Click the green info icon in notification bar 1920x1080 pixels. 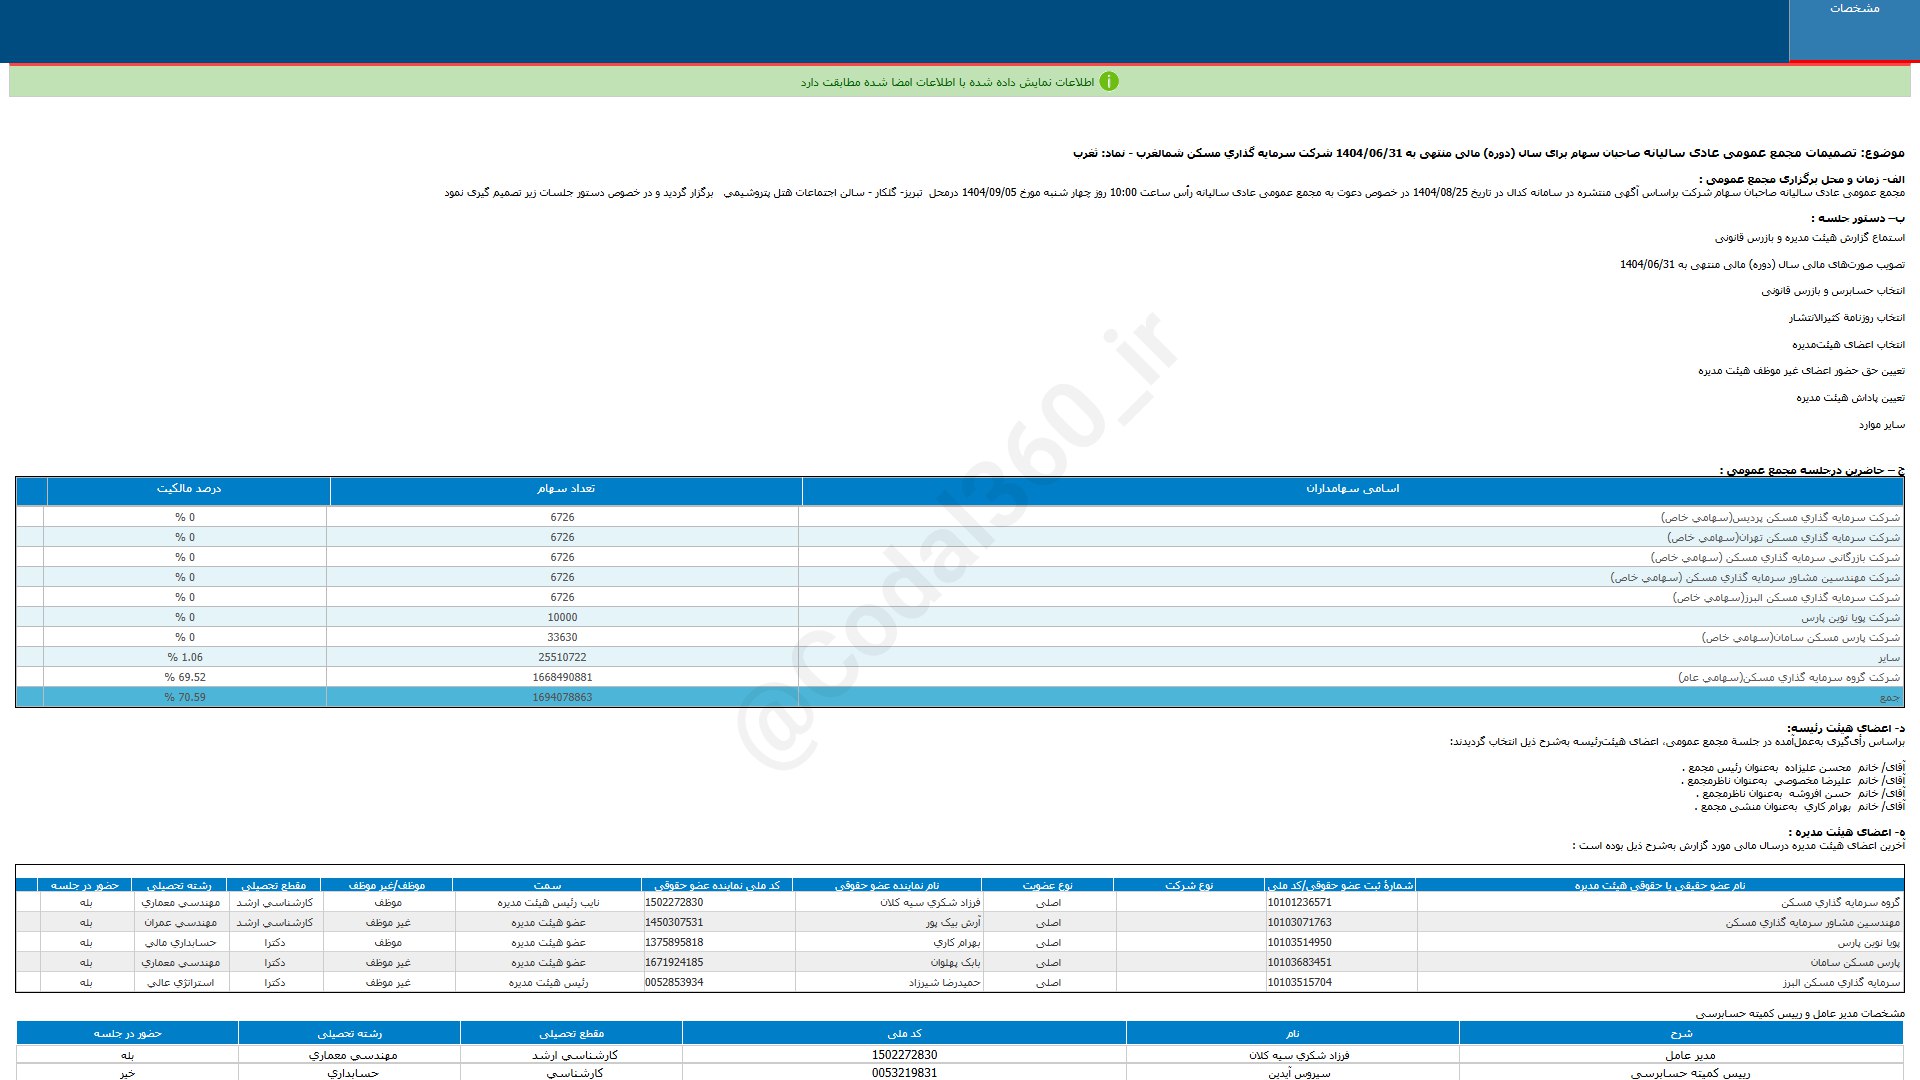click(1108, 82)
